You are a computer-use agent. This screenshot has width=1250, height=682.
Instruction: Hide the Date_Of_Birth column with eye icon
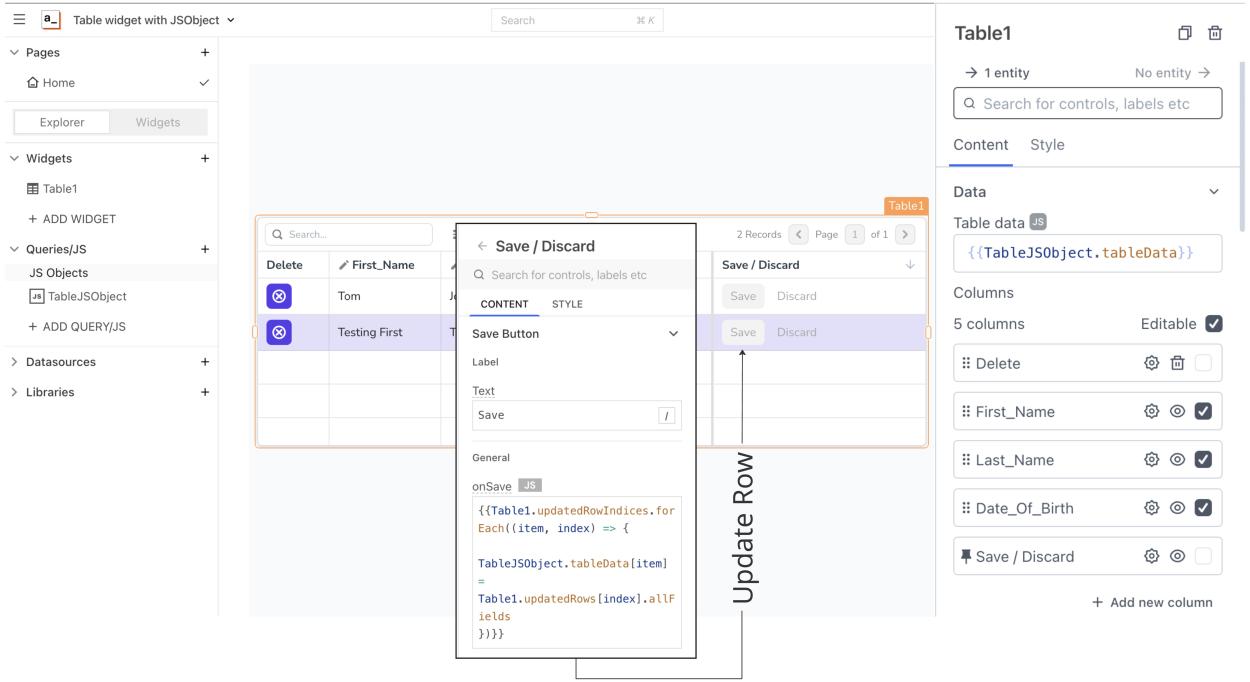1177,508
